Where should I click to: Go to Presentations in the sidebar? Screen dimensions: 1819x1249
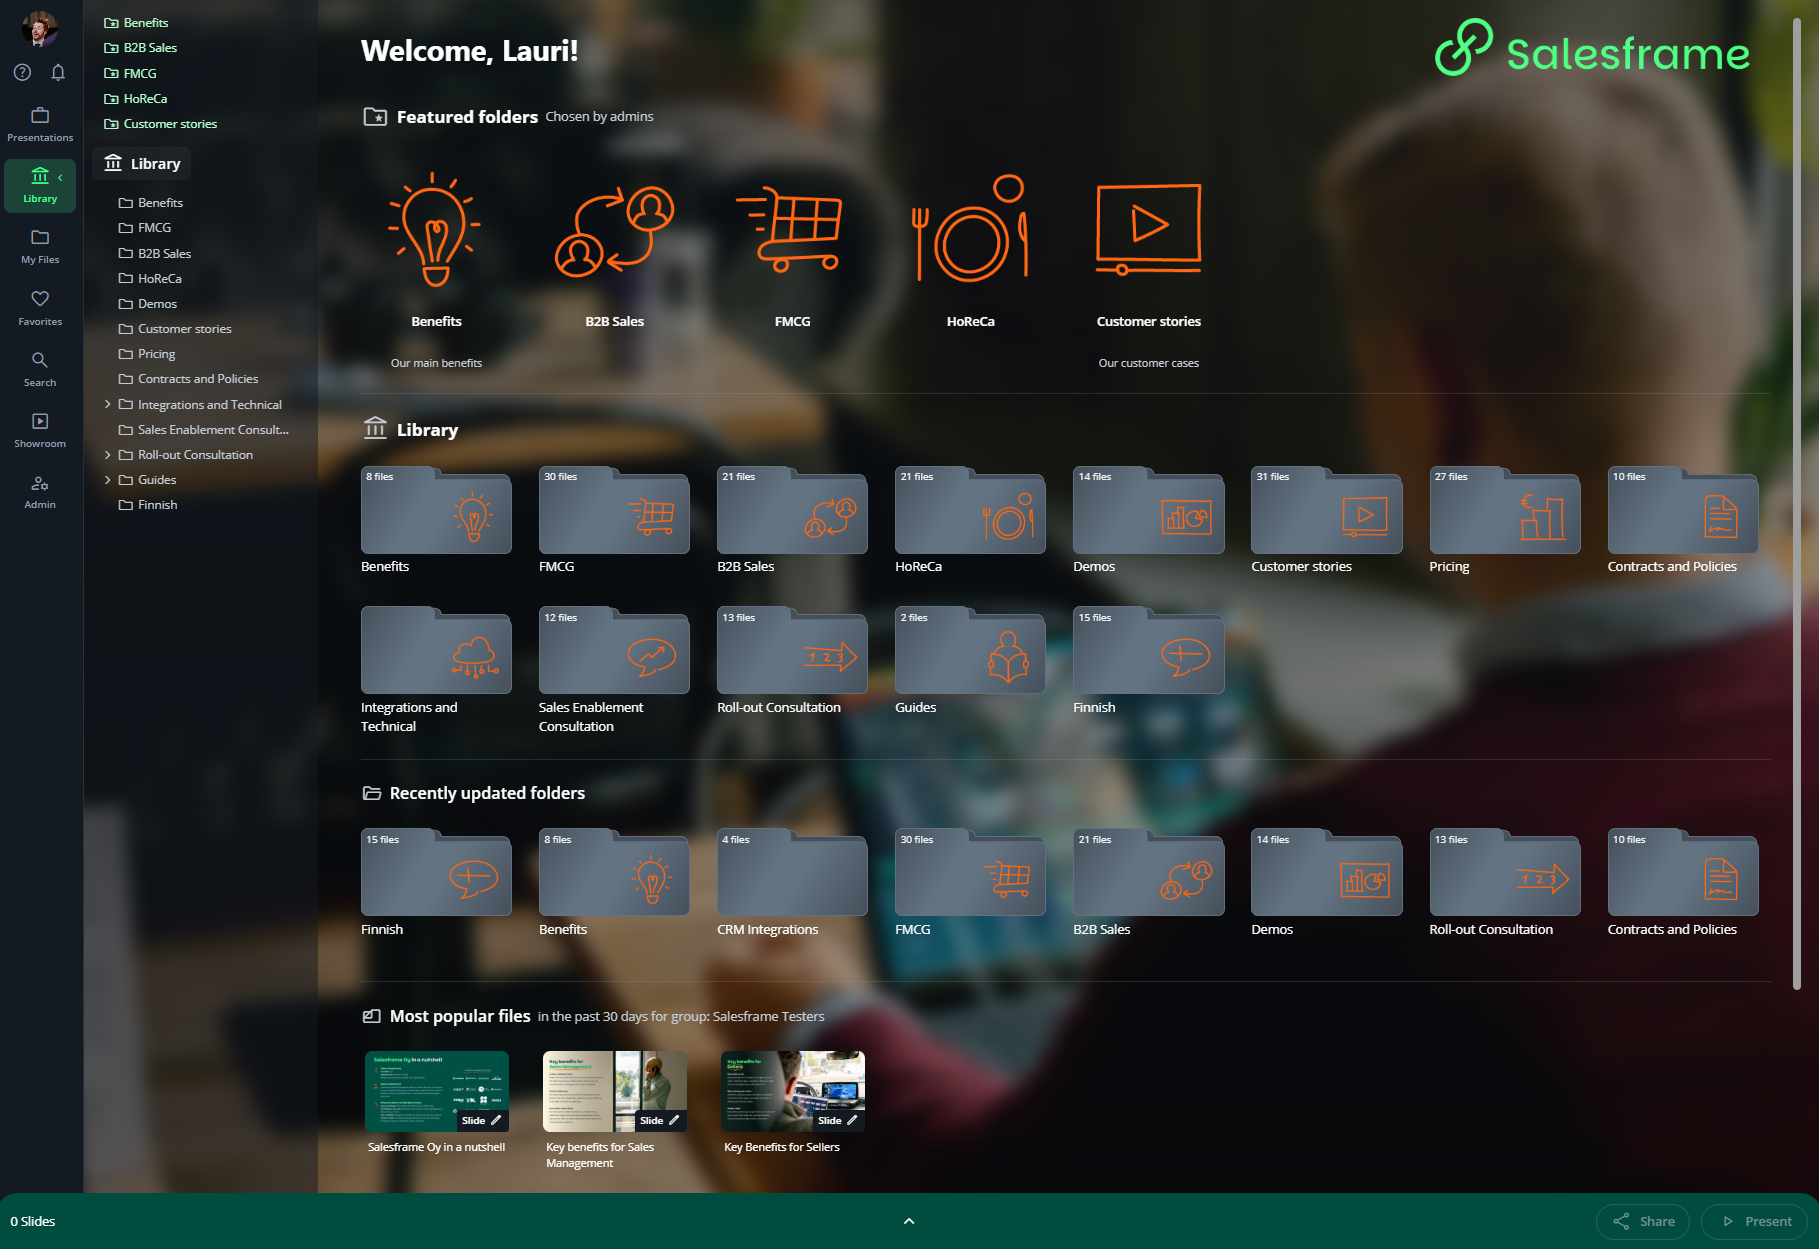(x=40, y=124)
